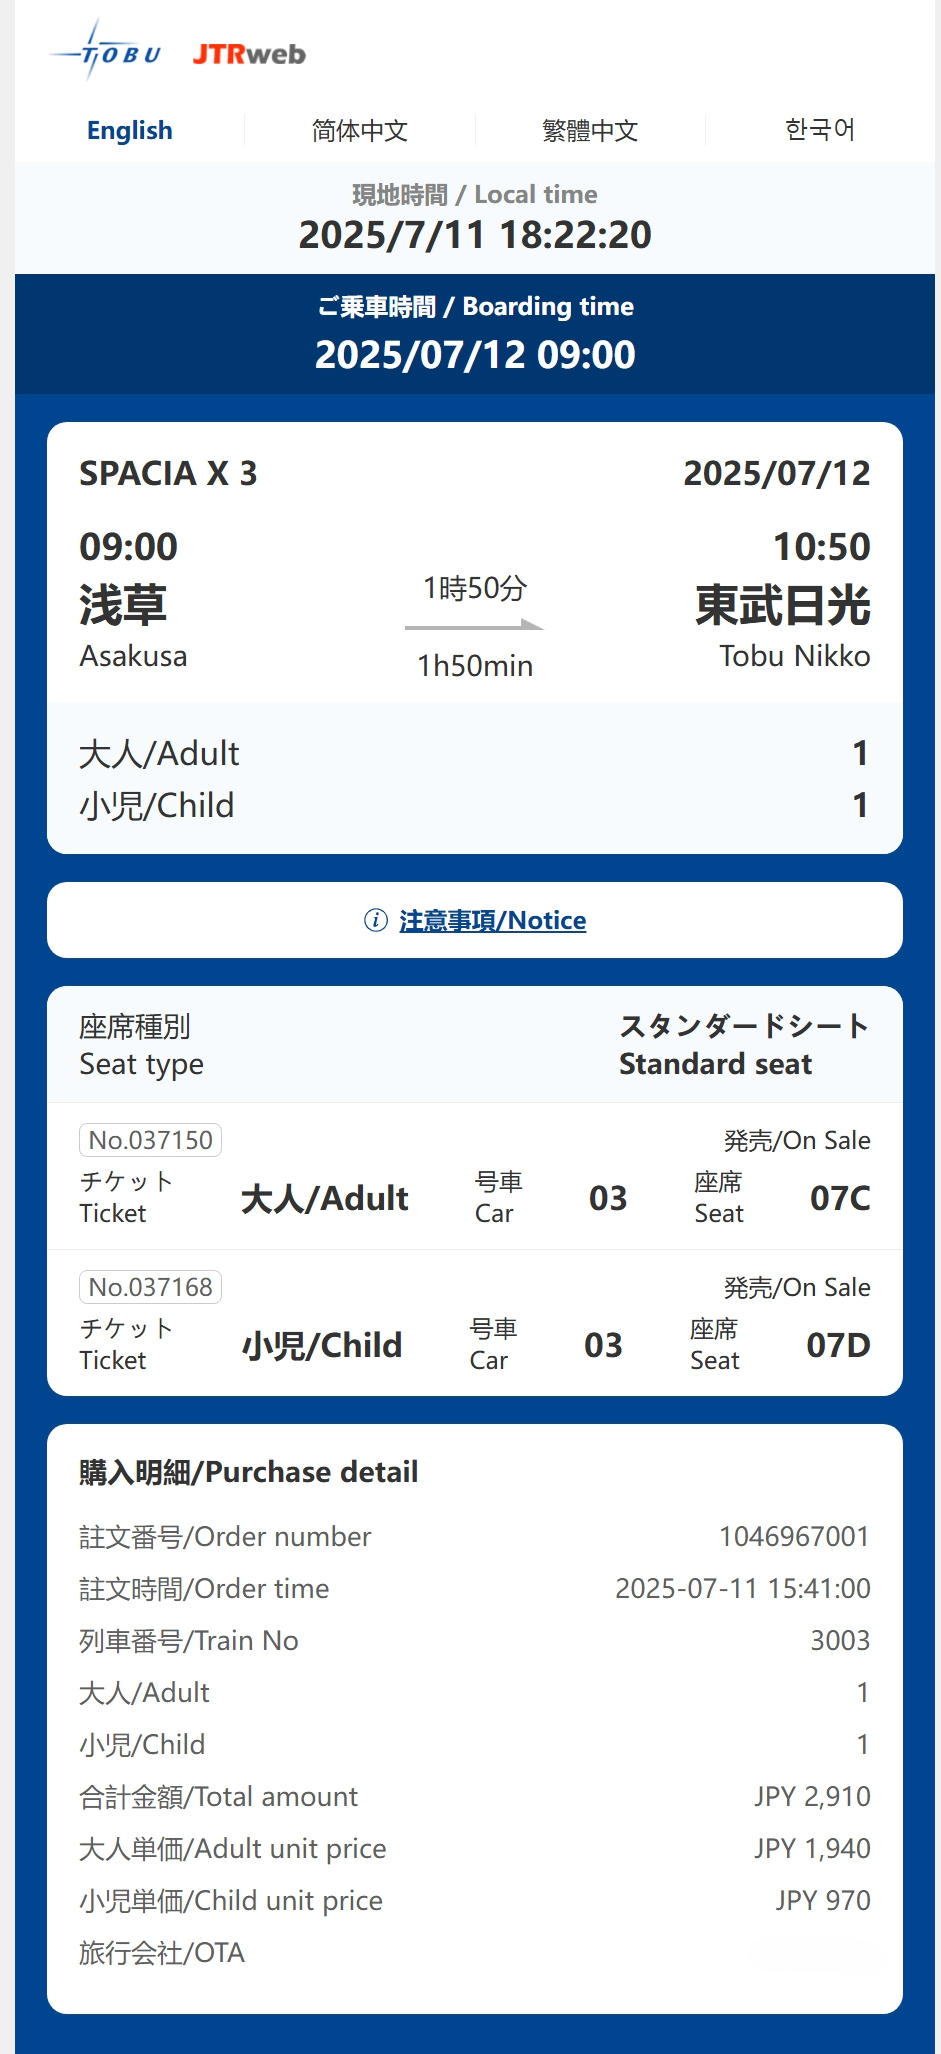
Task: Click the Tobu logo icon
Action: click(x=106, y=52)
